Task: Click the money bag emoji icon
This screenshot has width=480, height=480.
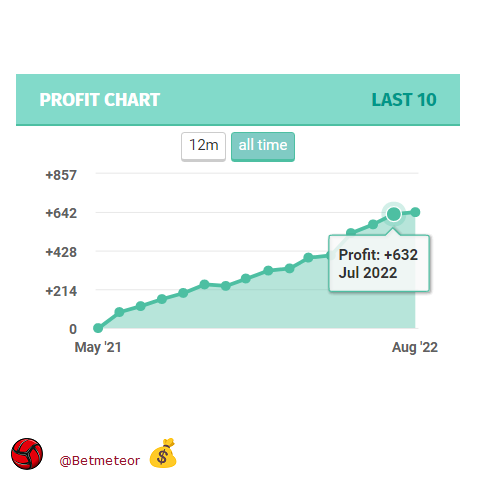Action: pyautogui.click(x=163, y=453)
